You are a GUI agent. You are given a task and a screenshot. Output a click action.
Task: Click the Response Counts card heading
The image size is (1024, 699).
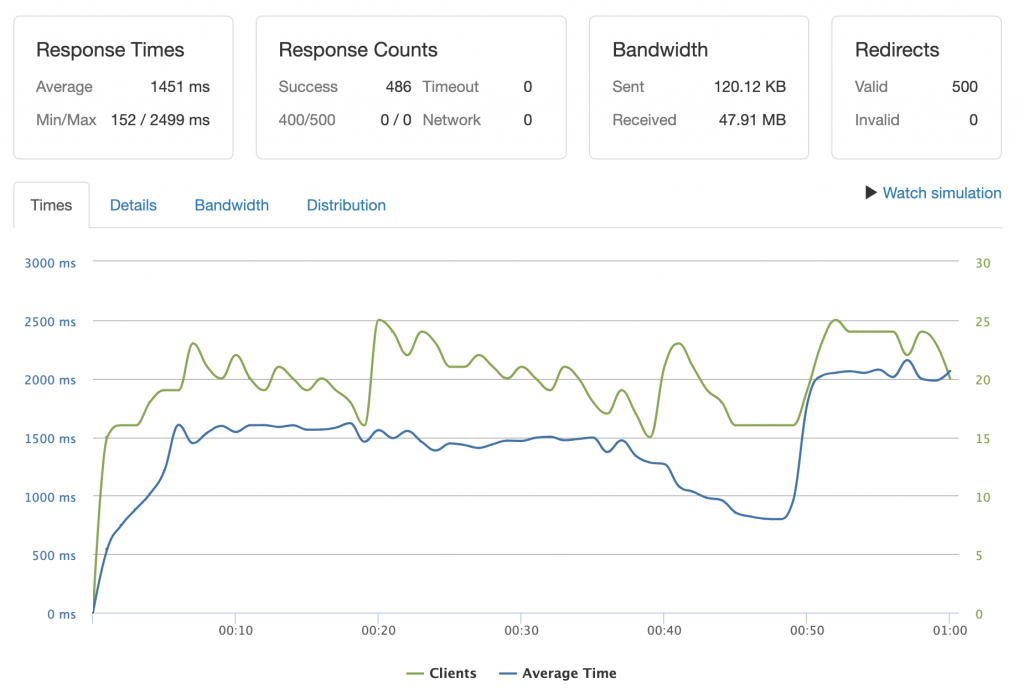358,50
